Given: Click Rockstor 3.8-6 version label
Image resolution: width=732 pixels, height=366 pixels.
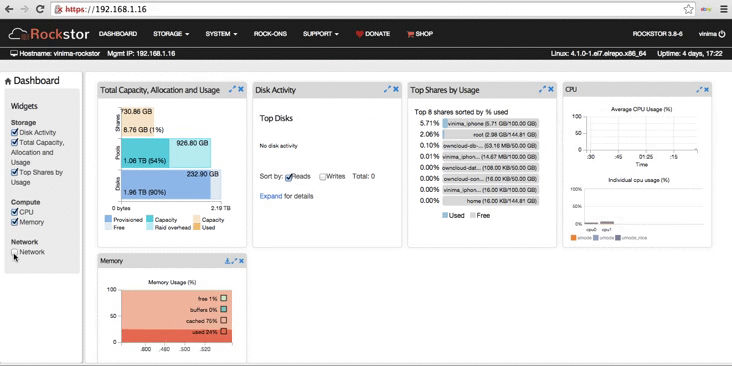Looking at the screenshot, I should tap(657, 34).
